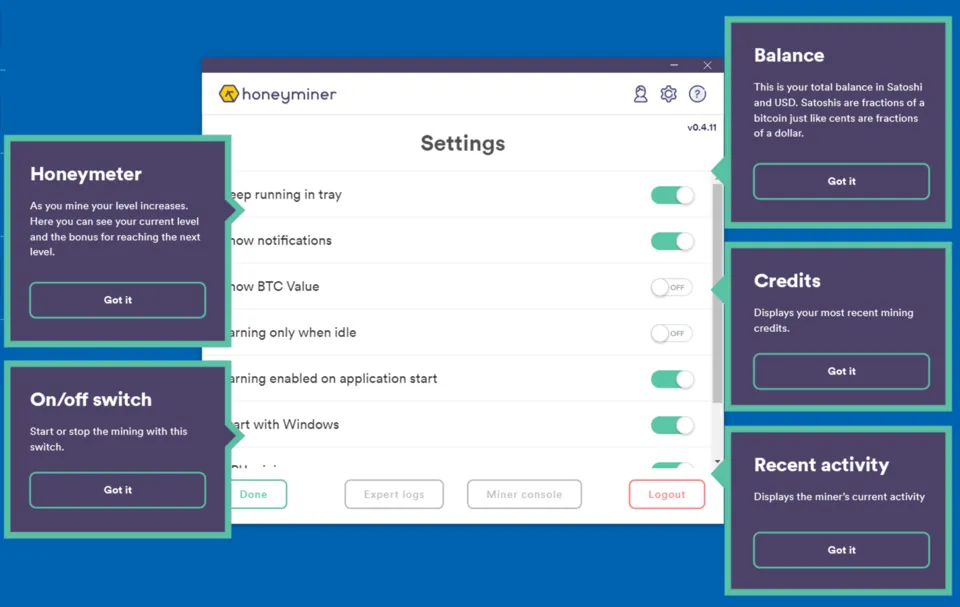Dismiss Credits tip with Got it

coord(841,371)
